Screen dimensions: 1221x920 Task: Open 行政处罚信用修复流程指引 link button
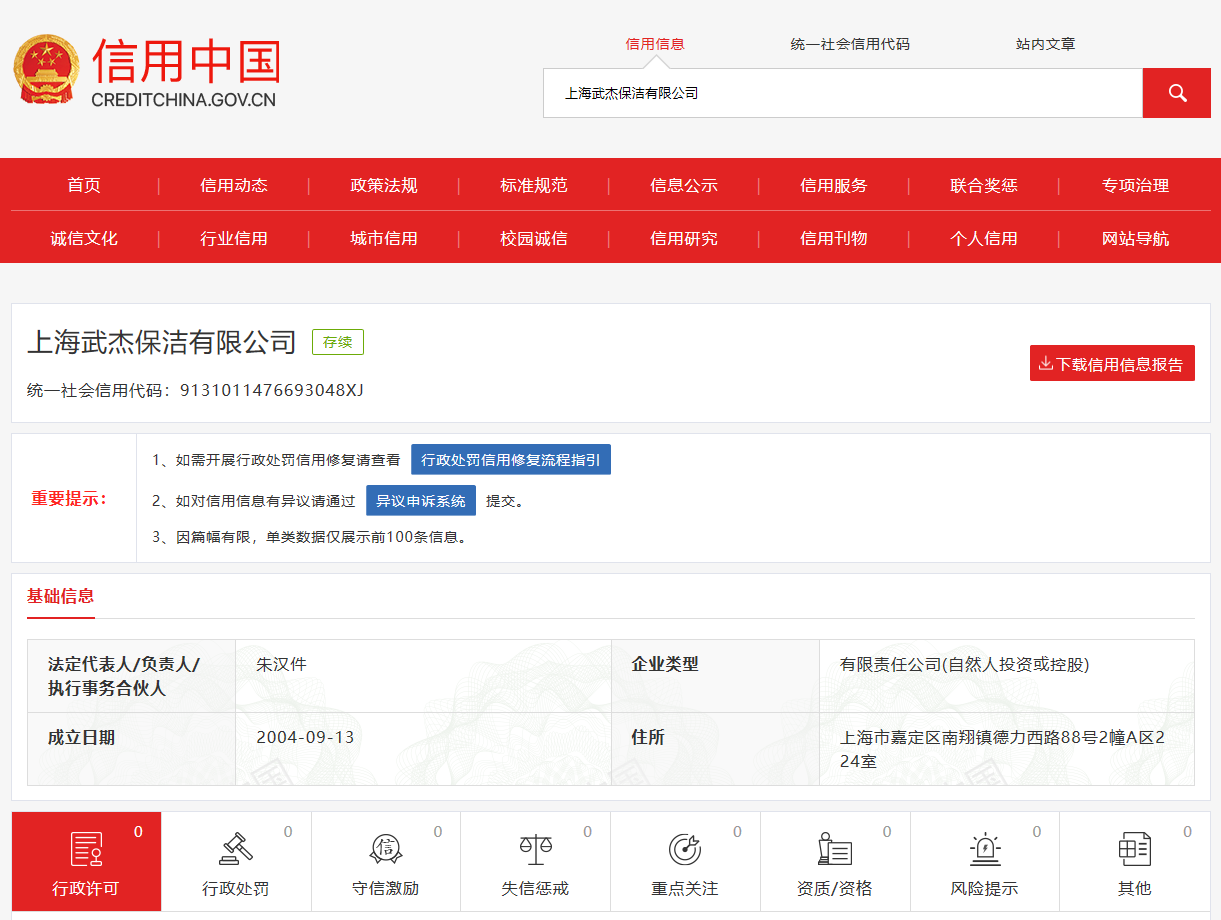click(510, 460)
